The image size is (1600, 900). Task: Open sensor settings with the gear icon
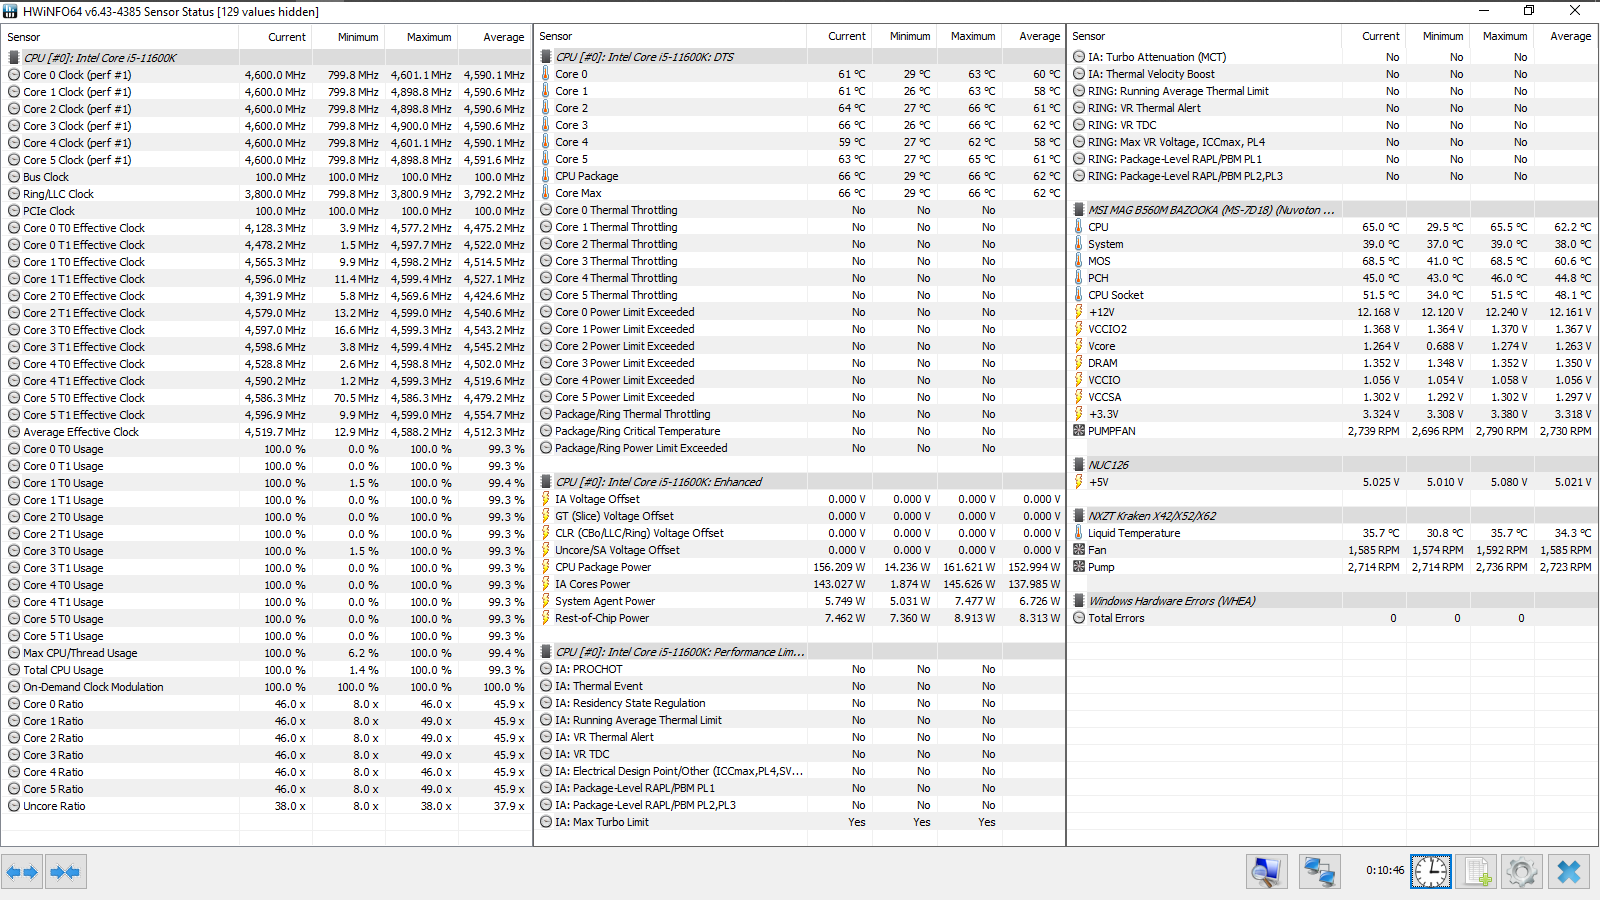coord(1522,872)
